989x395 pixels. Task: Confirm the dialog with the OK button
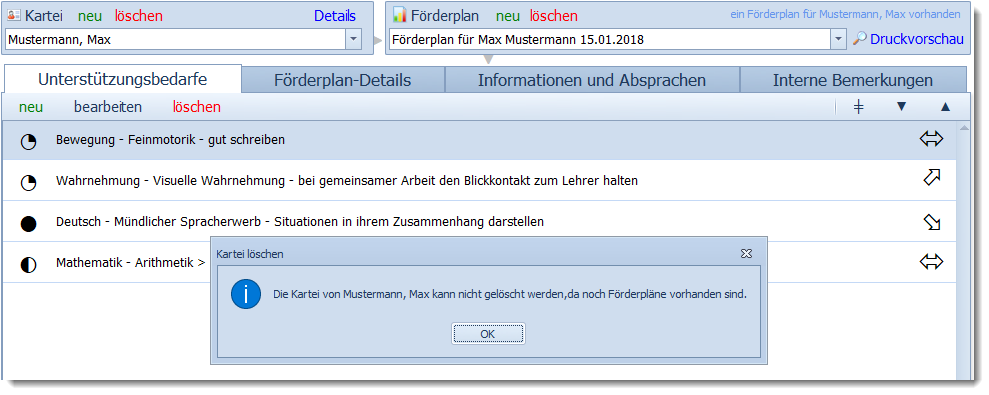click(488, 334)
